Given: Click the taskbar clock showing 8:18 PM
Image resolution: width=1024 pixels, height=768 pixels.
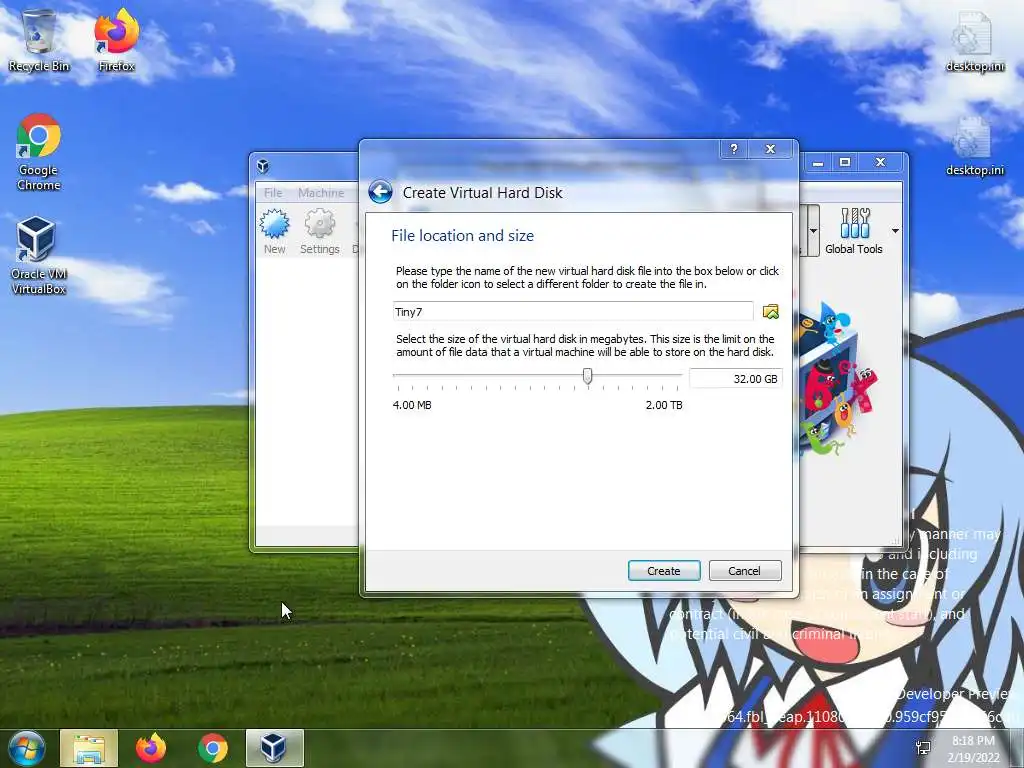Looking at the screenshot, I should tap(973, 749).
